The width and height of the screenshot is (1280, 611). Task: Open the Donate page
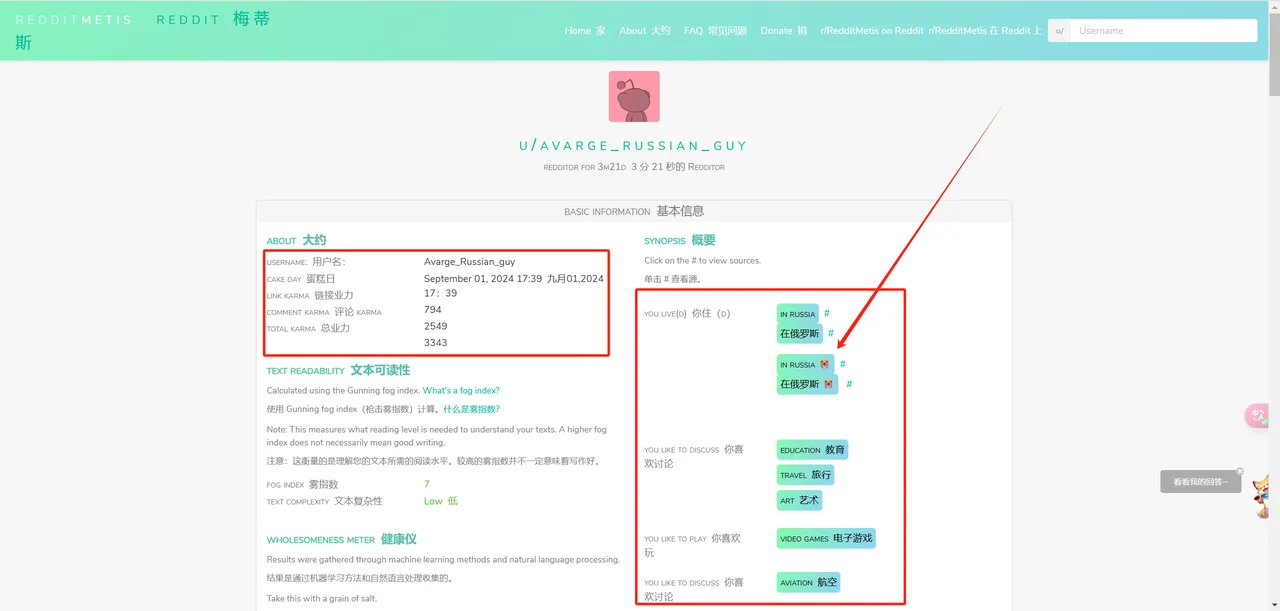pos(784,31)
